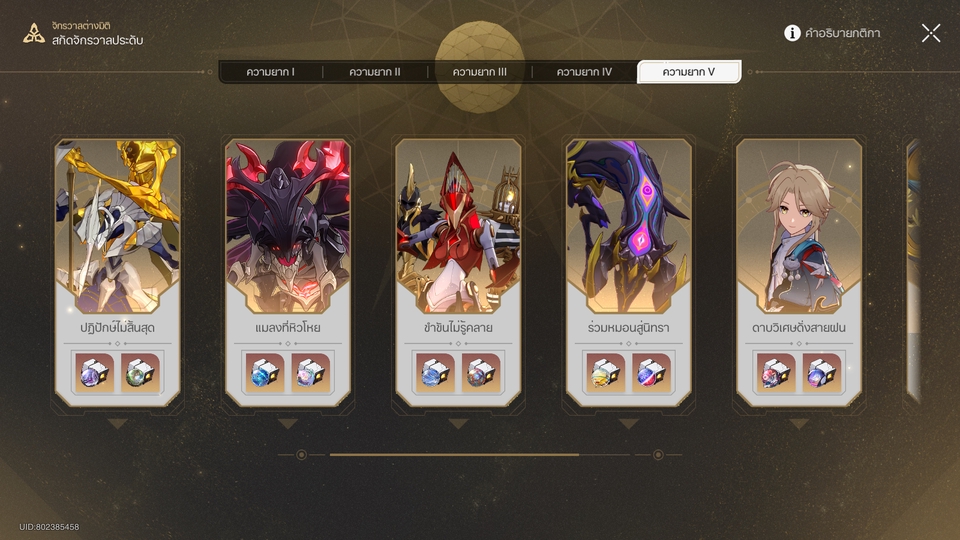Choose the swarm bug boss card
The height and width of the screenshot is (540, 960).
(288, 272)
